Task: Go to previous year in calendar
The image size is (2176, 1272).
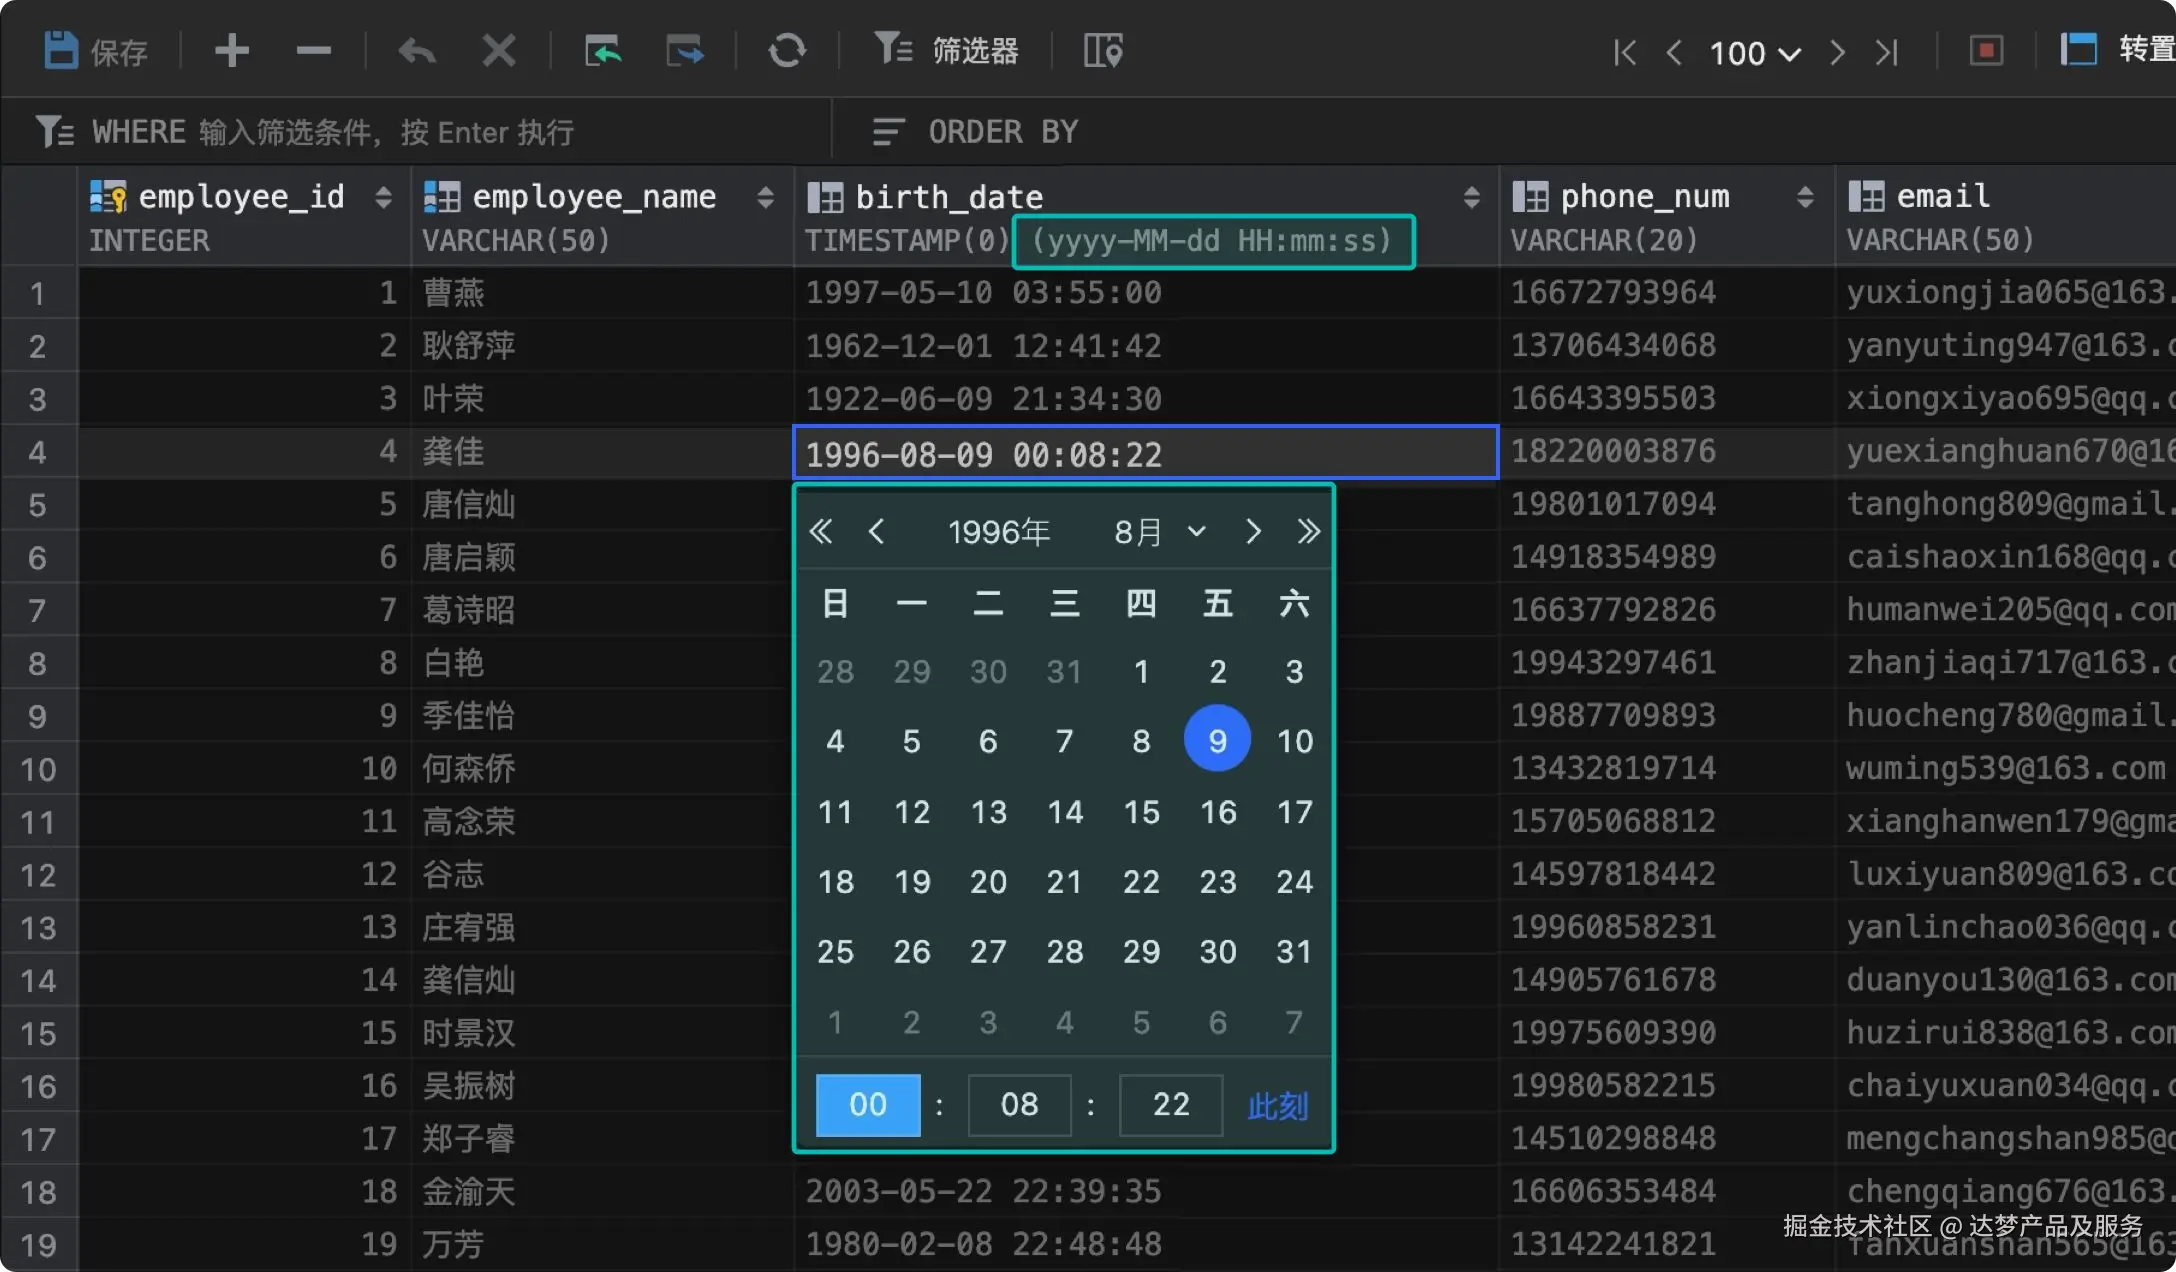Action: (x=821, y=531)
